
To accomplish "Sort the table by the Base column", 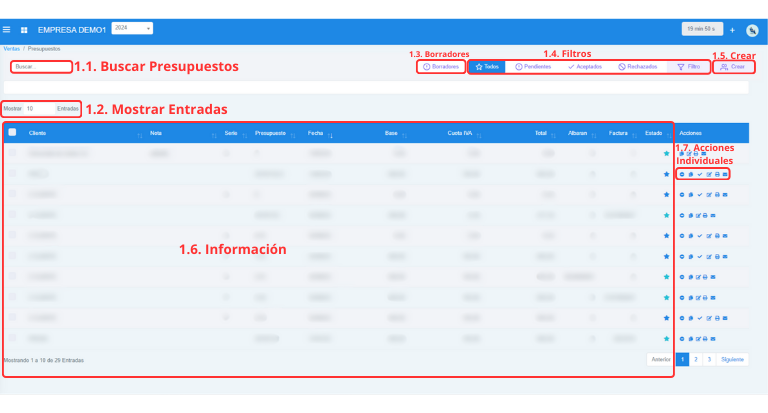I will coord(391,133).
